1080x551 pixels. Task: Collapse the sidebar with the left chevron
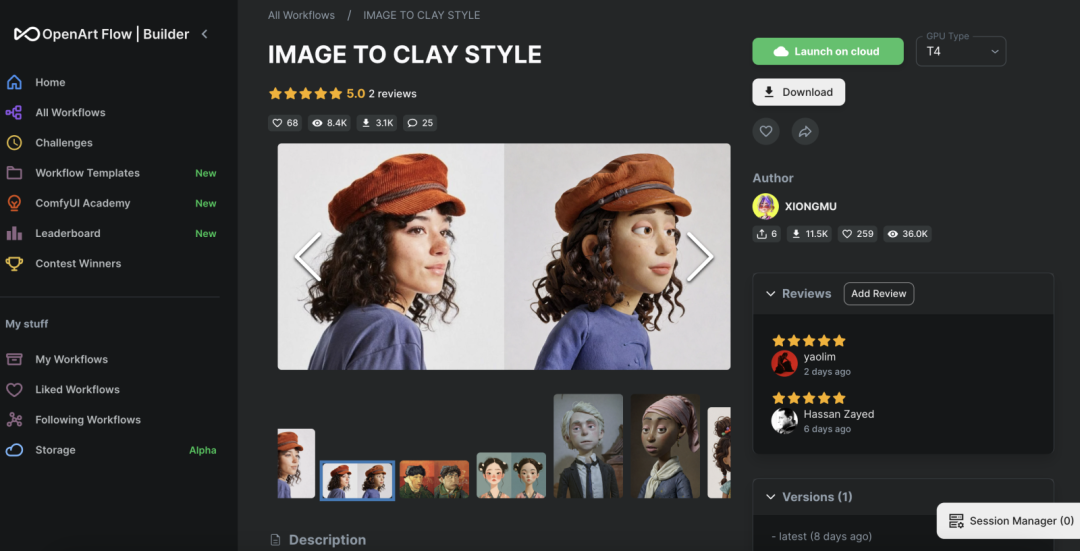click(204, 34)
